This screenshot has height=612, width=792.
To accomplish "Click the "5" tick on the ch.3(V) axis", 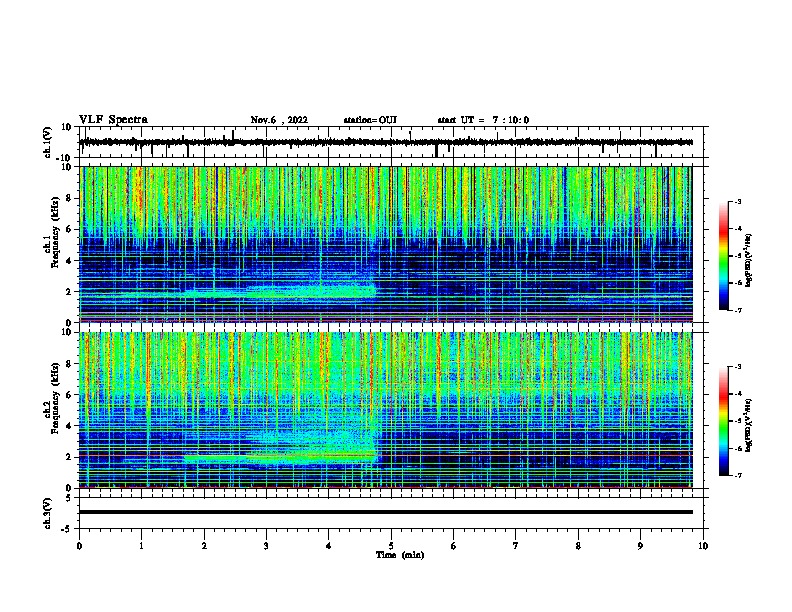I will [70, 498].
